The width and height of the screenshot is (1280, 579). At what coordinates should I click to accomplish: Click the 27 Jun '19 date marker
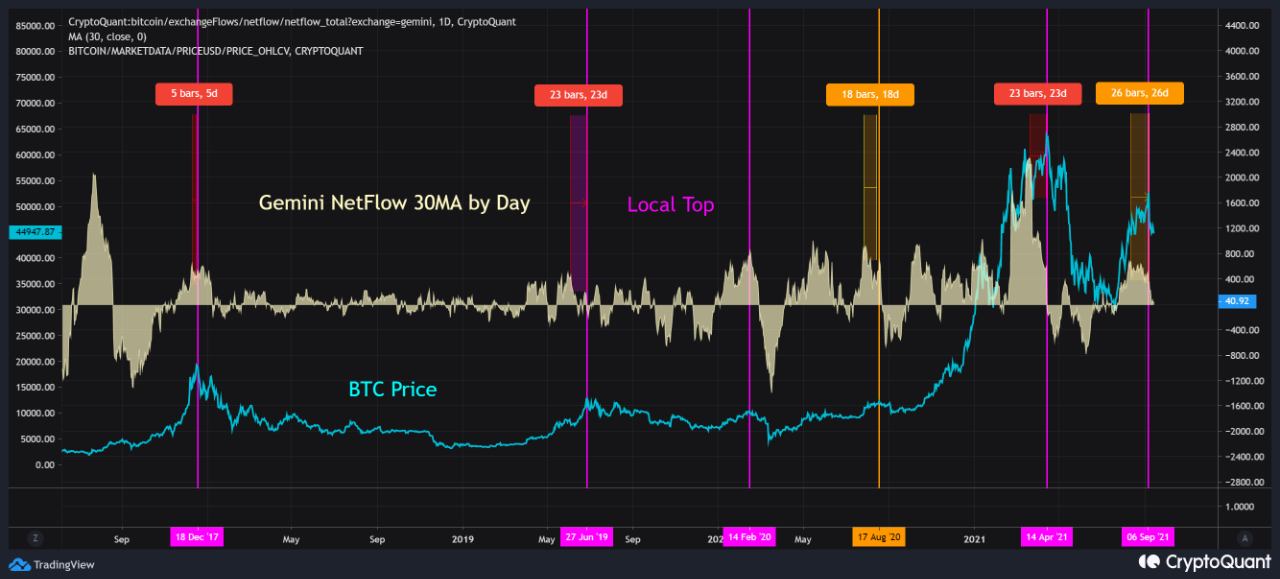click(x=586, y=537)
